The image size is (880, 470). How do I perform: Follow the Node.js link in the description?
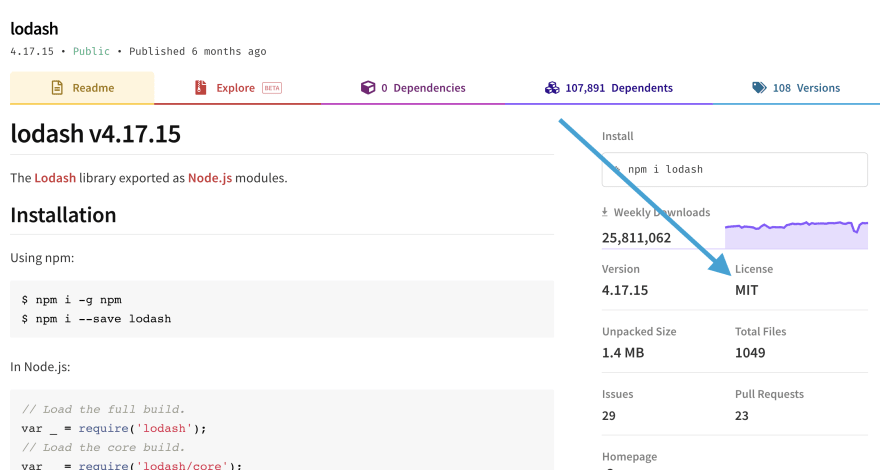click(x=210, y=178)
